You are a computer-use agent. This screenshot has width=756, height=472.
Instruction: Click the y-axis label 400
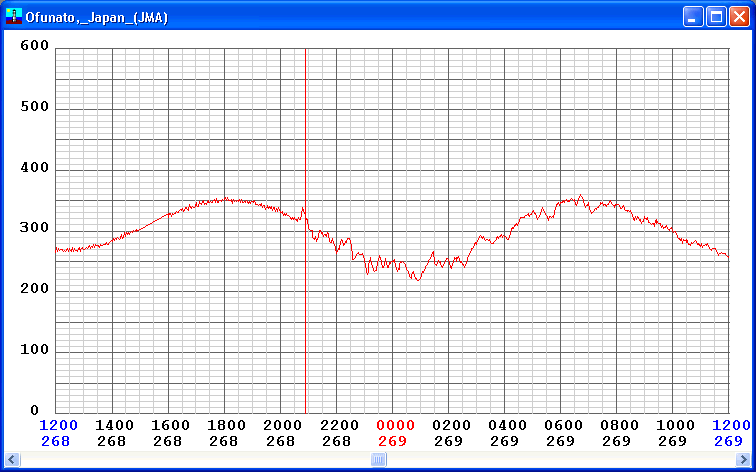[34, 167]
